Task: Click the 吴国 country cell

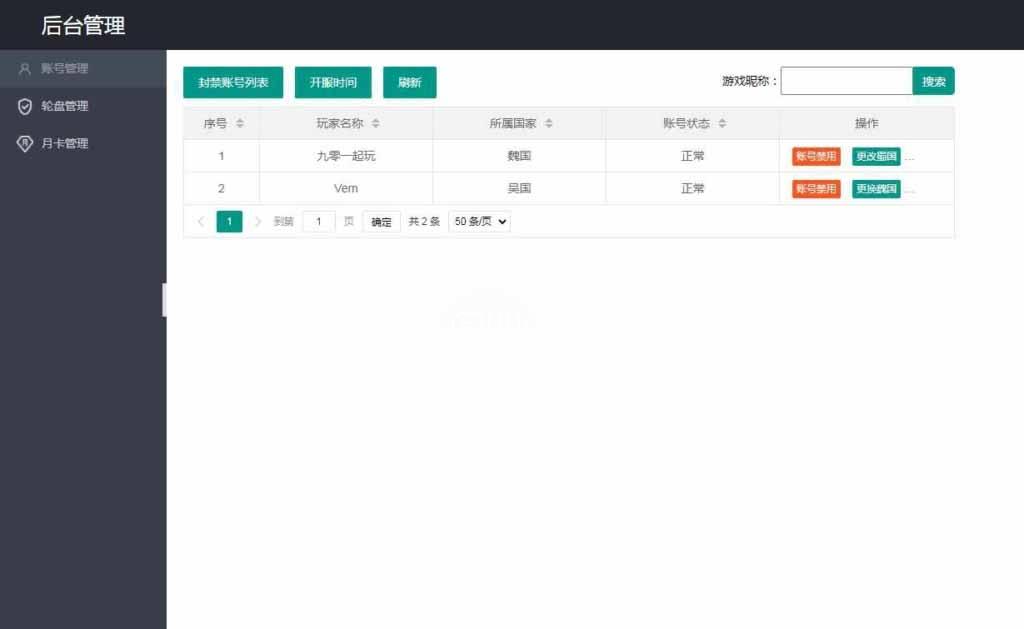Action: (x=519, y=189)
